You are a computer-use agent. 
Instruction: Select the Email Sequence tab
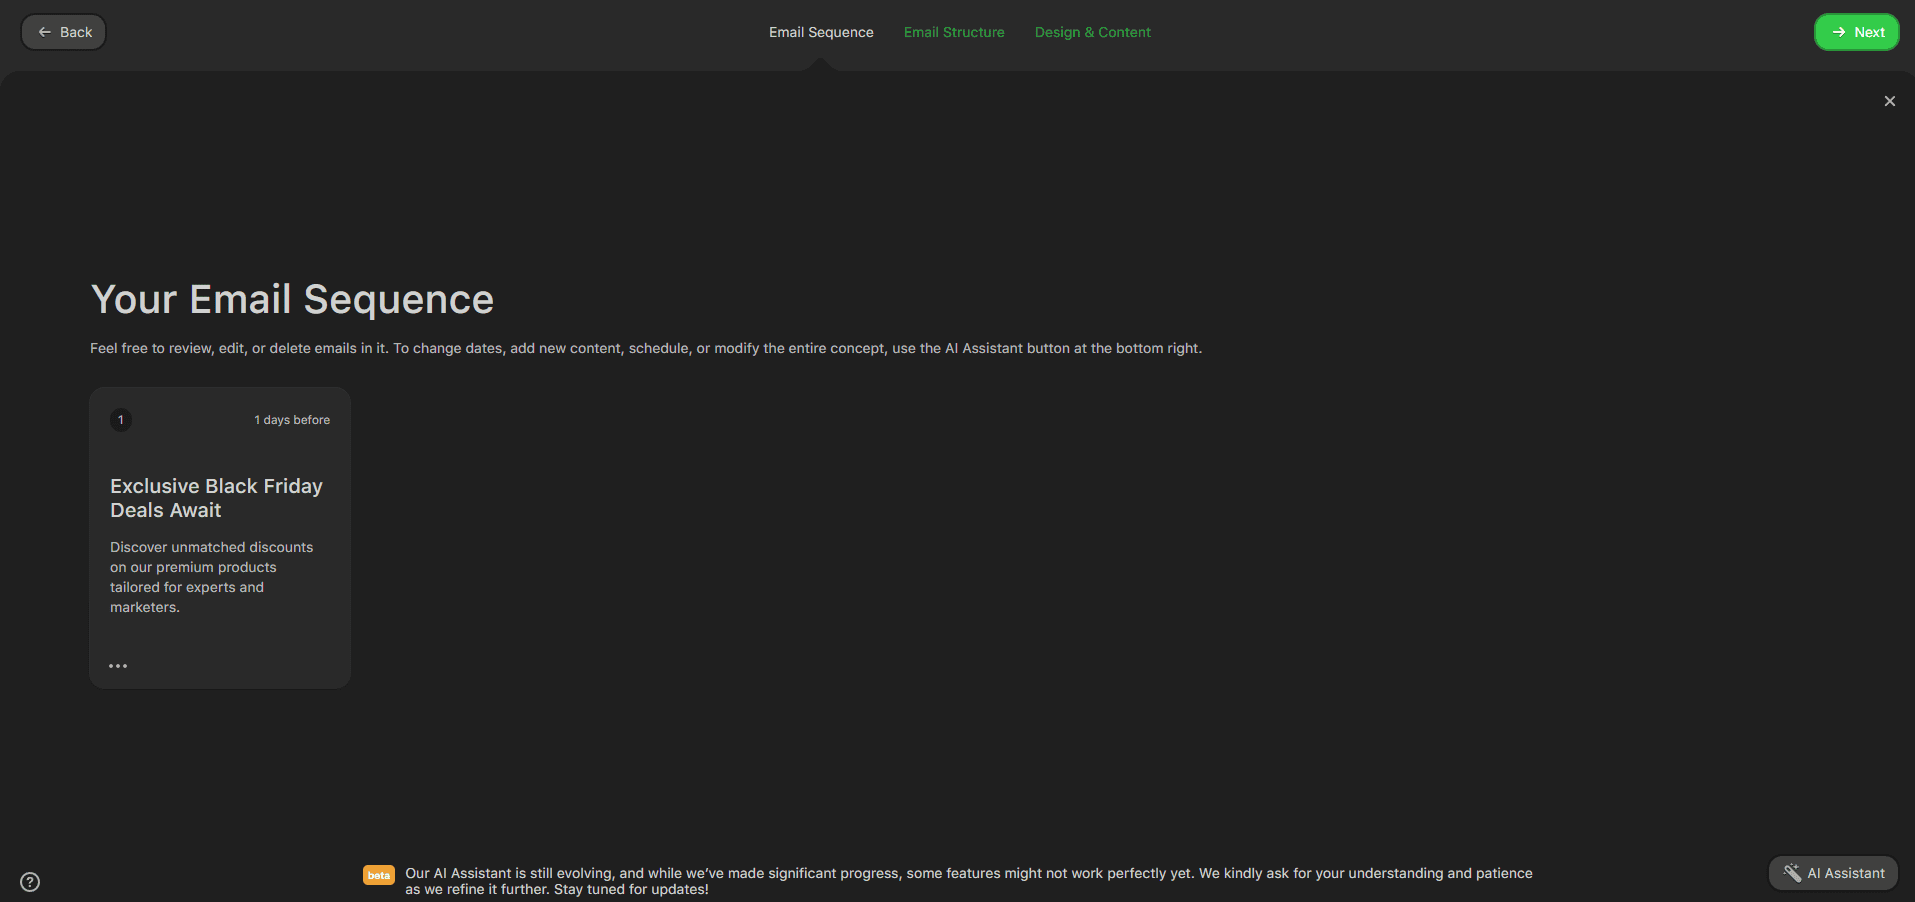820,32
